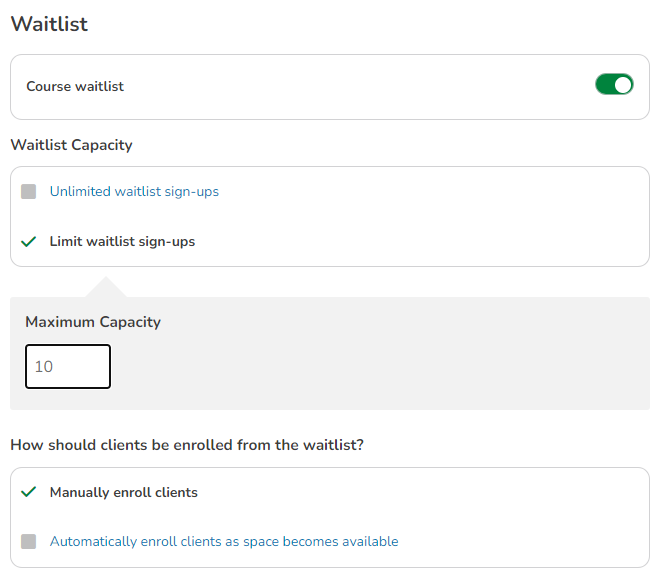Select the Manually enroll clients label
The height and width of the screenshot is (580, 656).
click(124, 492)
